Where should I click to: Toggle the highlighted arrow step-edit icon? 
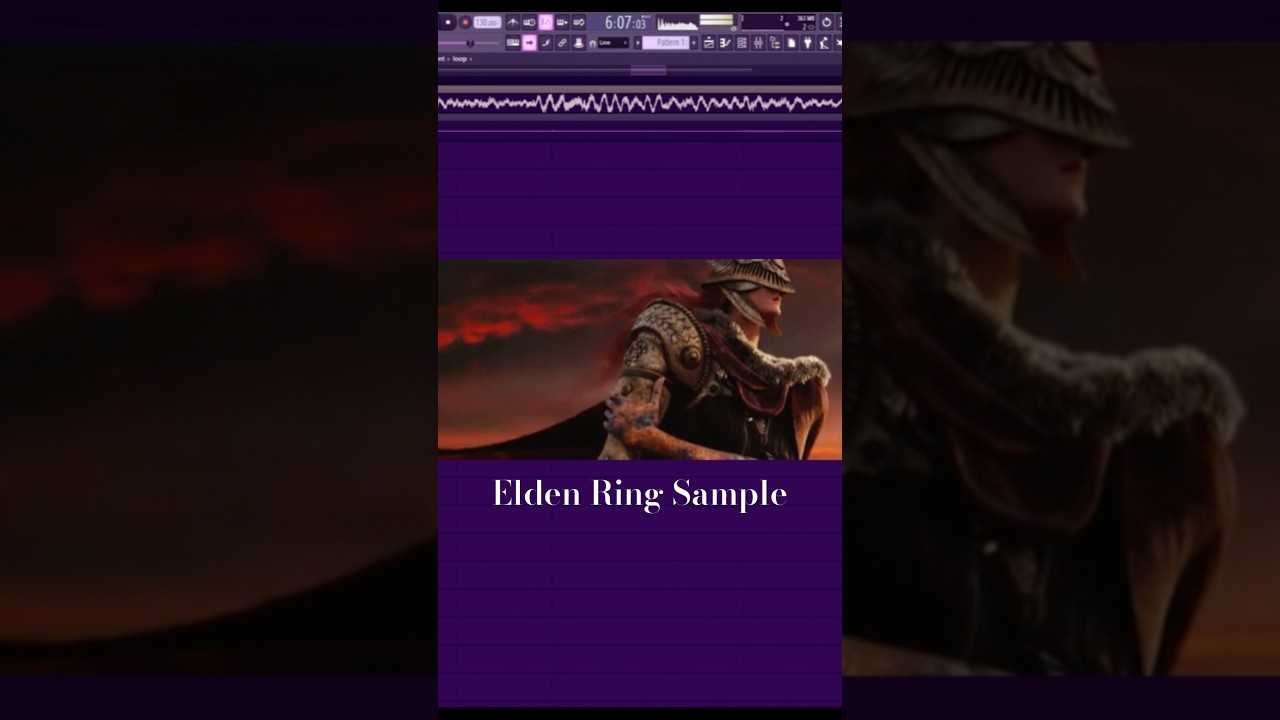[529, 43]
